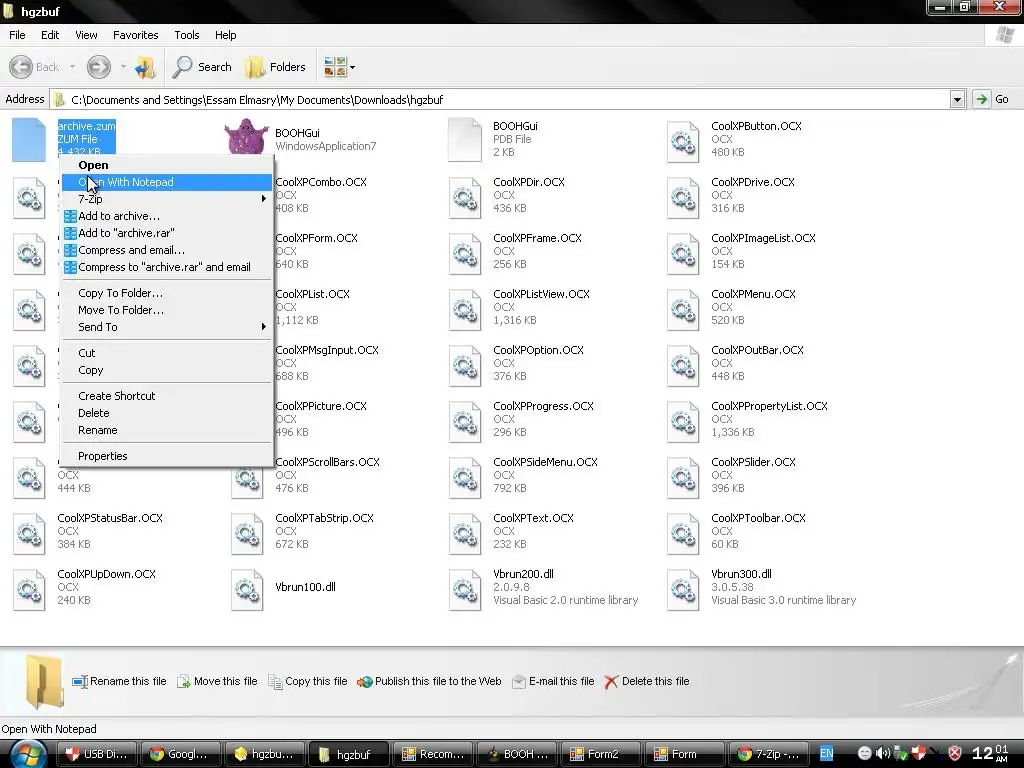The image size is (1024, 768).
Task: Select the CoolXPPropertyList.OCX file icon
Action: point(682,421)
